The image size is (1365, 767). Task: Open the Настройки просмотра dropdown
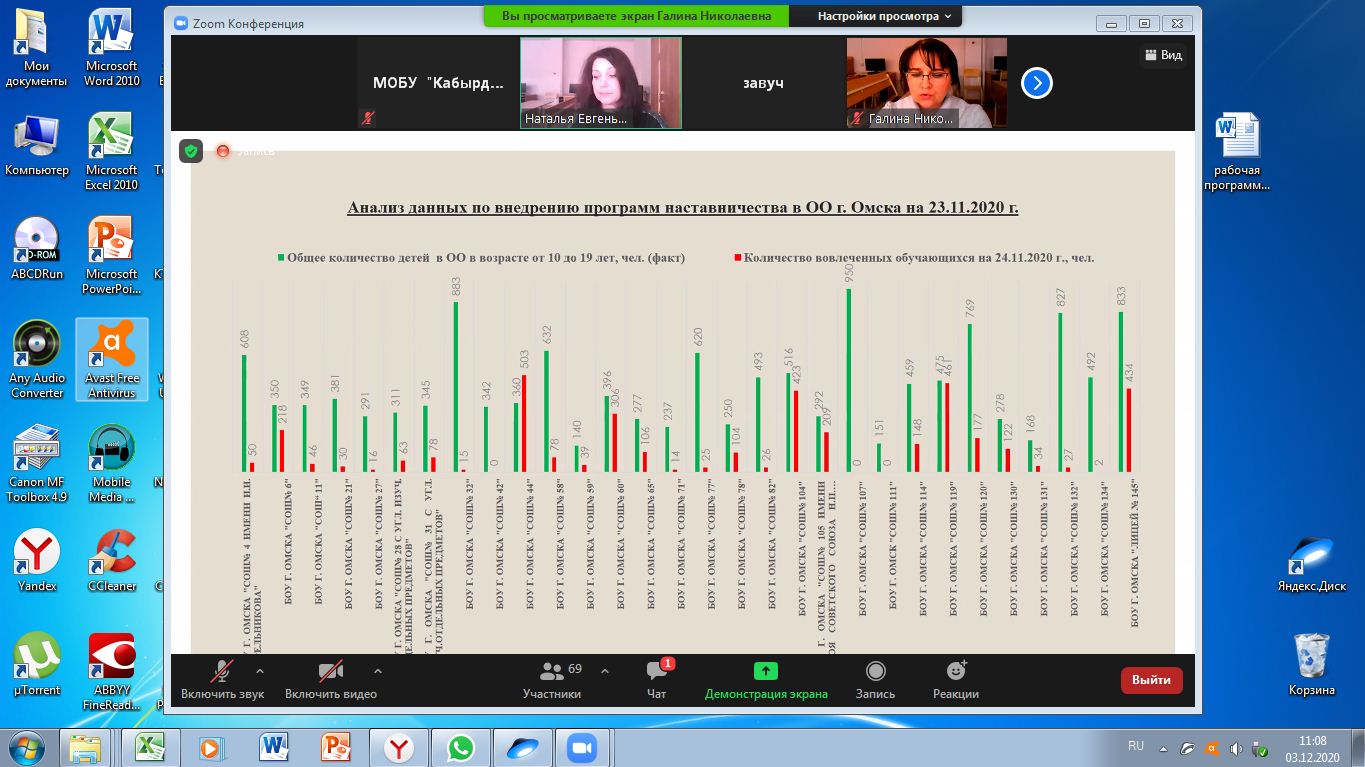tap(883, 16)
